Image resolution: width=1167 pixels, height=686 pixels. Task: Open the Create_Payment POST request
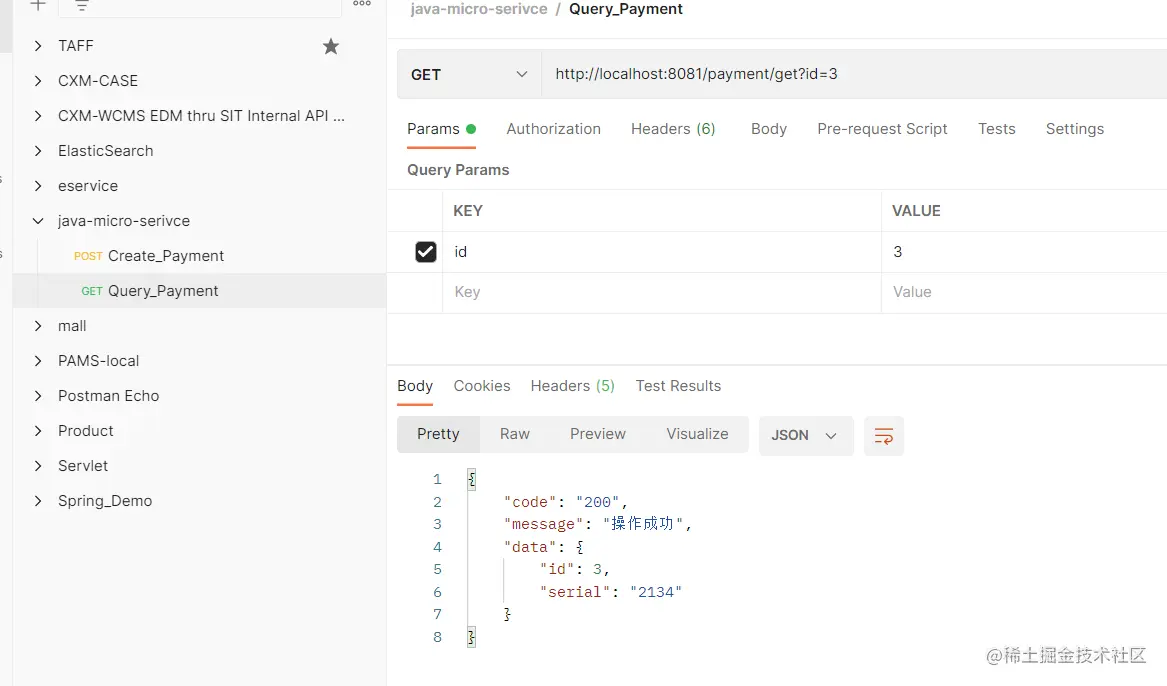(165, 256)
